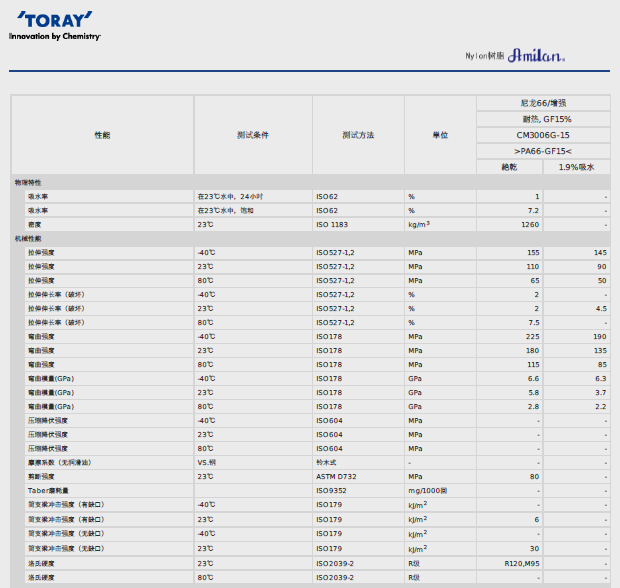Click the 机械性能 section row

click(x=28, y=239)
